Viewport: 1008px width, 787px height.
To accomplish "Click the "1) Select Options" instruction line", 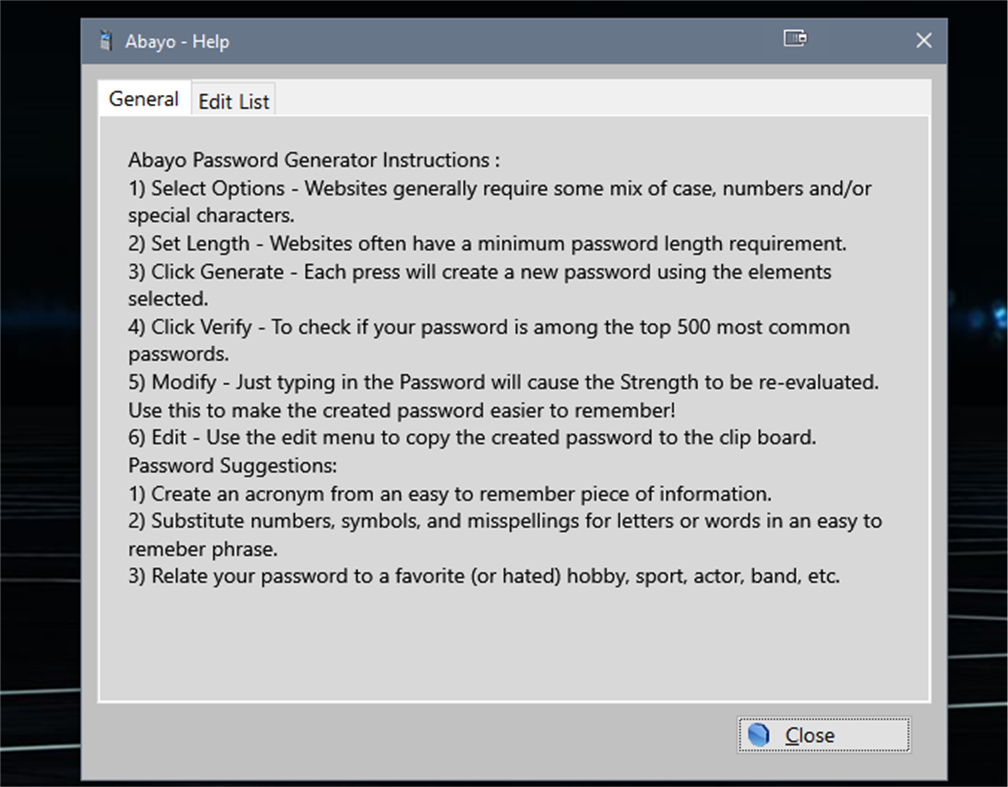I will coord(500,188).
